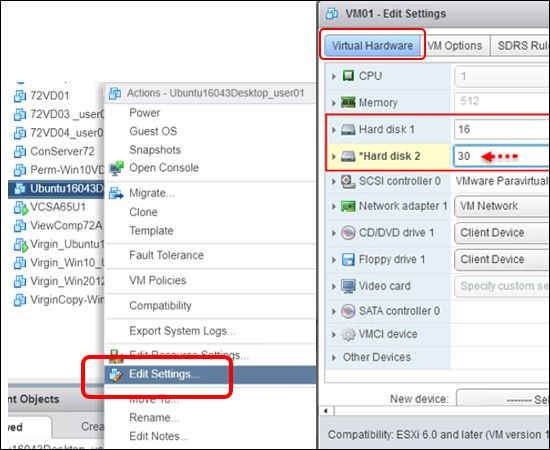Expand Network adapter 1 details

click(334, 206)
